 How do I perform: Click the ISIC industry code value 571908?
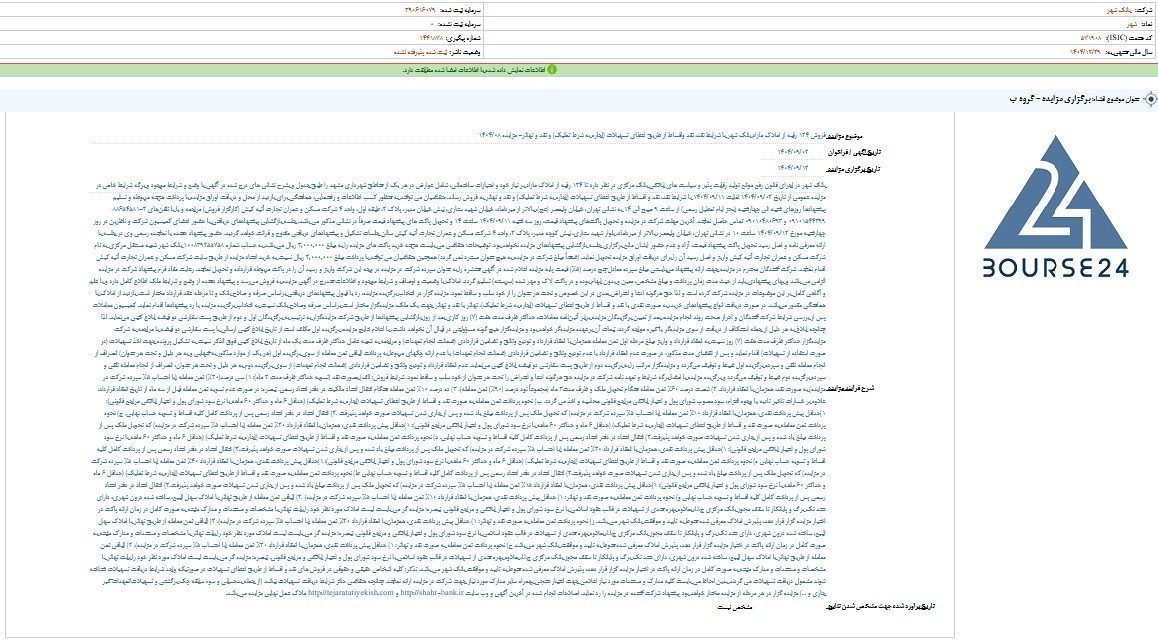1092,38
